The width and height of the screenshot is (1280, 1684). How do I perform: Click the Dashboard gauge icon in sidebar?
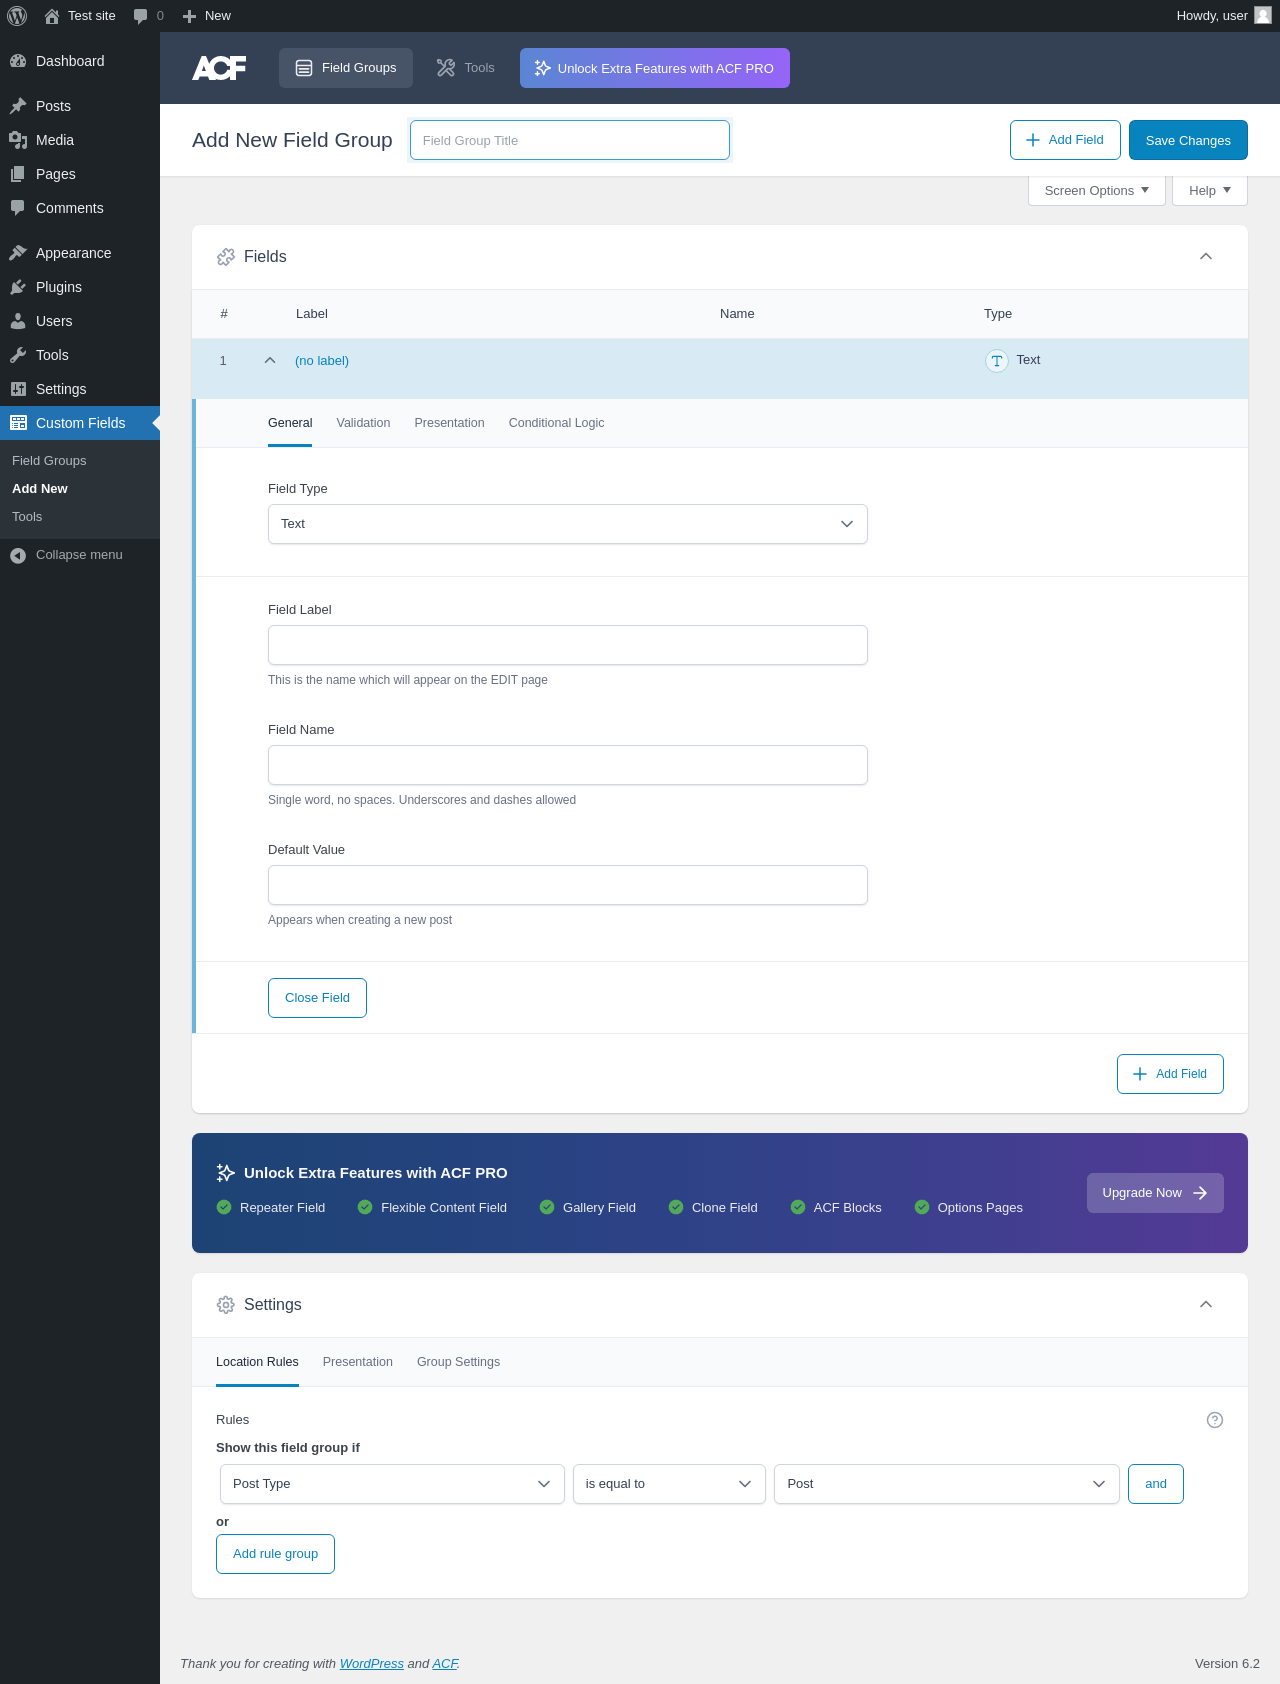[x=18, y=61]
